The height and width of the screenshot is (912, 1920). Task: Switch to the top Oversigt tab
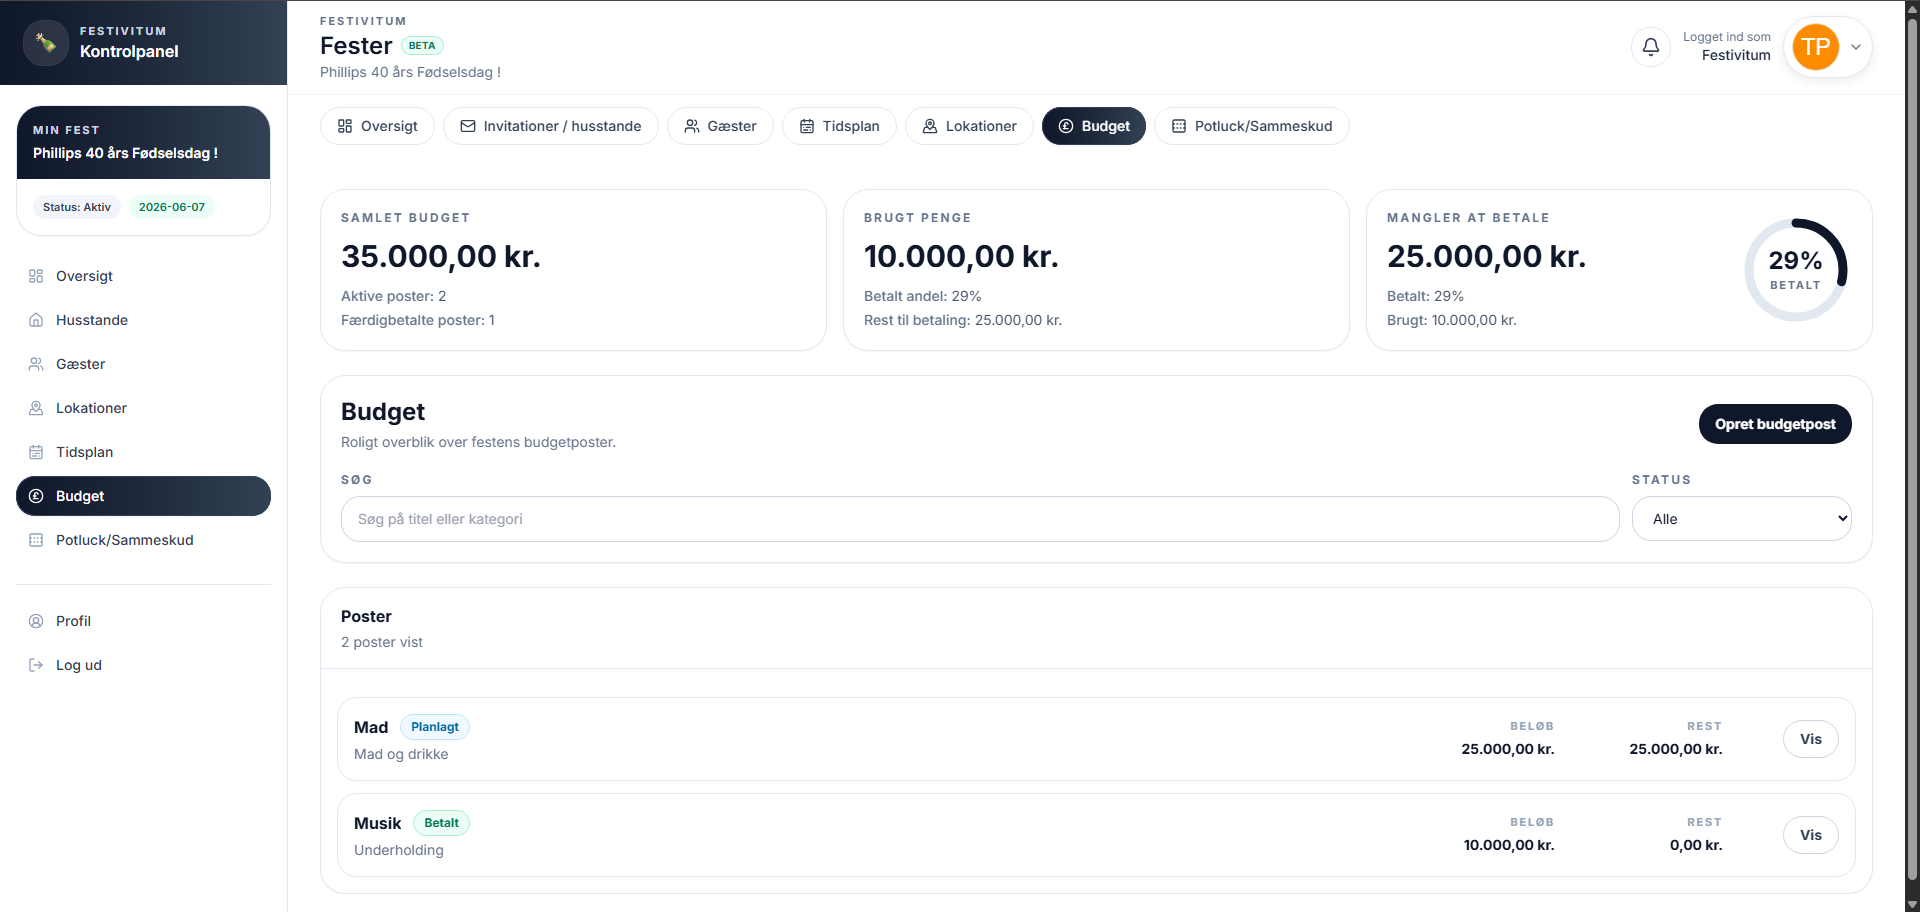[x=377, y=126]
